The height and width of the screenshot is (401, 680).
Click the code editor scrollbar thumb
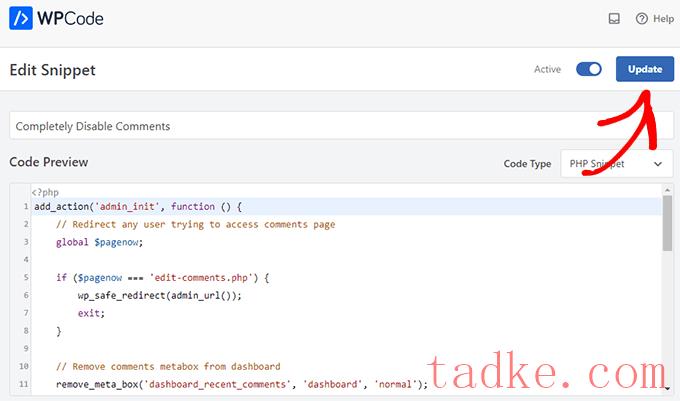click(667, 223)
